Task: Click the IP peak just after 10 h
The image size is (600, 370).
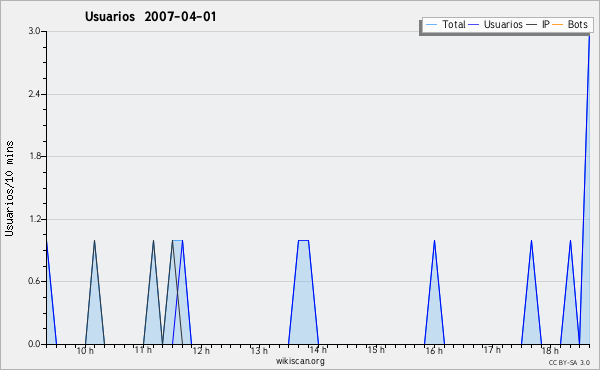Action: click(x=95, y=292)
